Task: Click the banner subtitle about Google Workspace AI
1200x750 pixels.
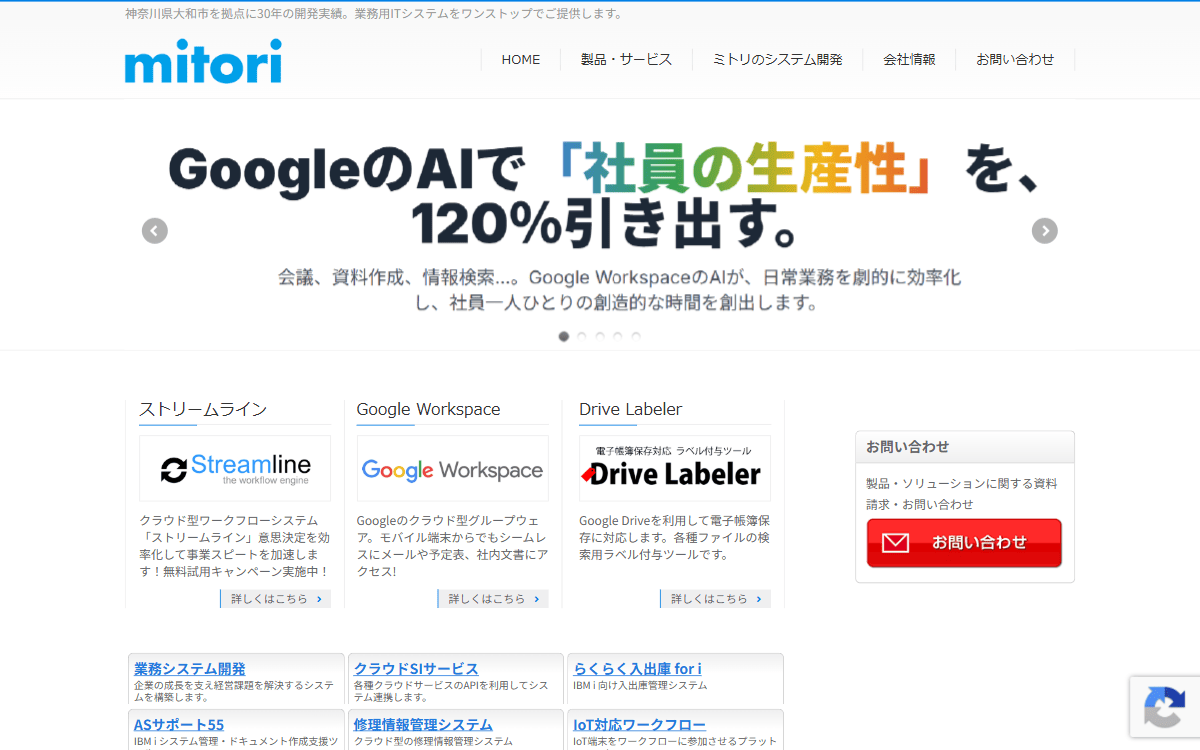Action: click(x=619, y=290)
